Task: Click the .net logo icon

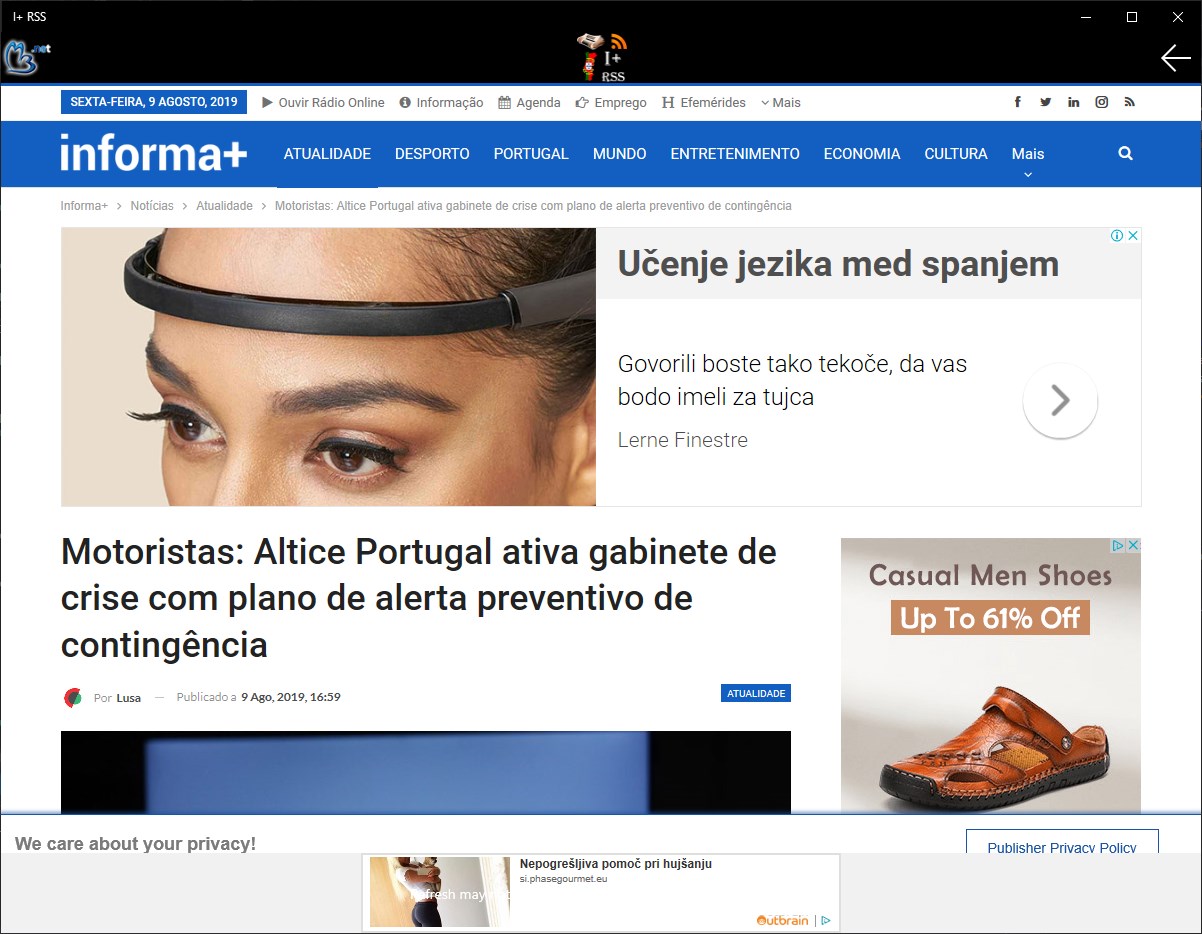Action: (x=27, y=56)
